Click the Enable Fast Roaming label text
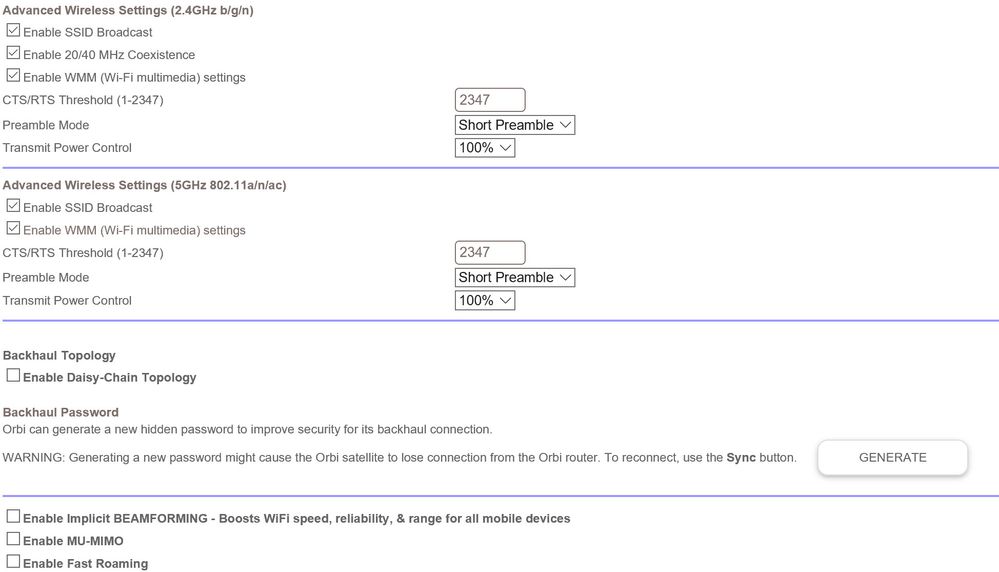 [x=85, y=564]
